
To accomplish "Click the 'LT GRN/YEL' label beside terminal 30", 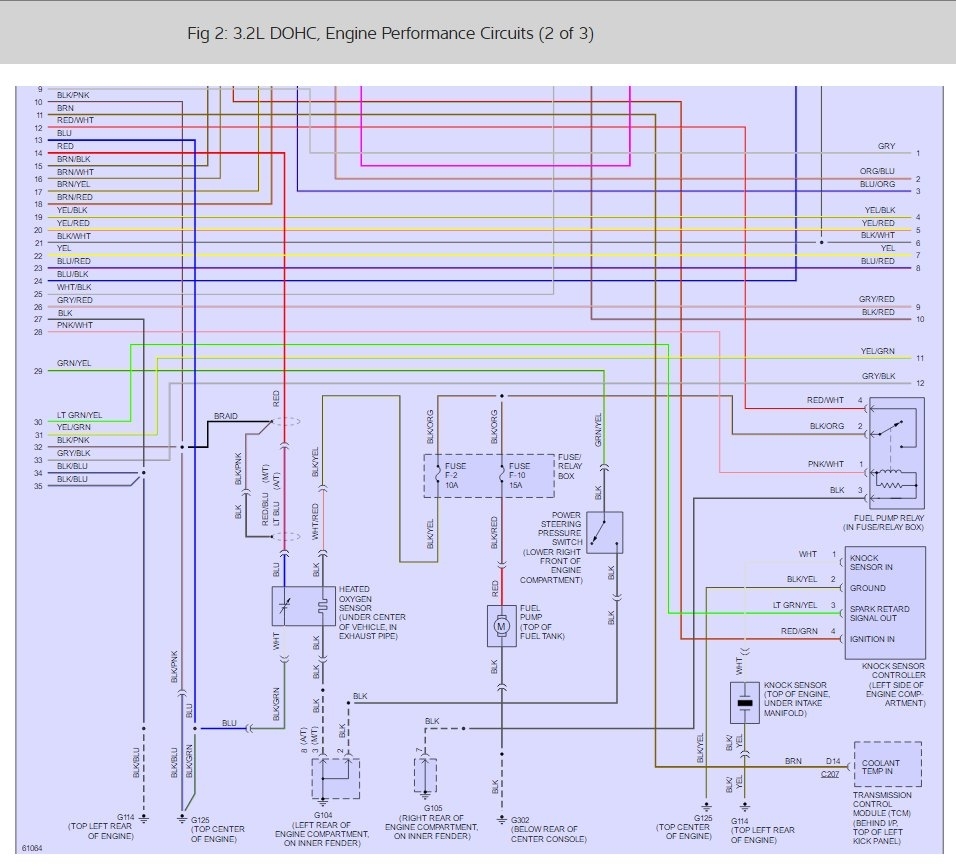I will click(79, 415).
